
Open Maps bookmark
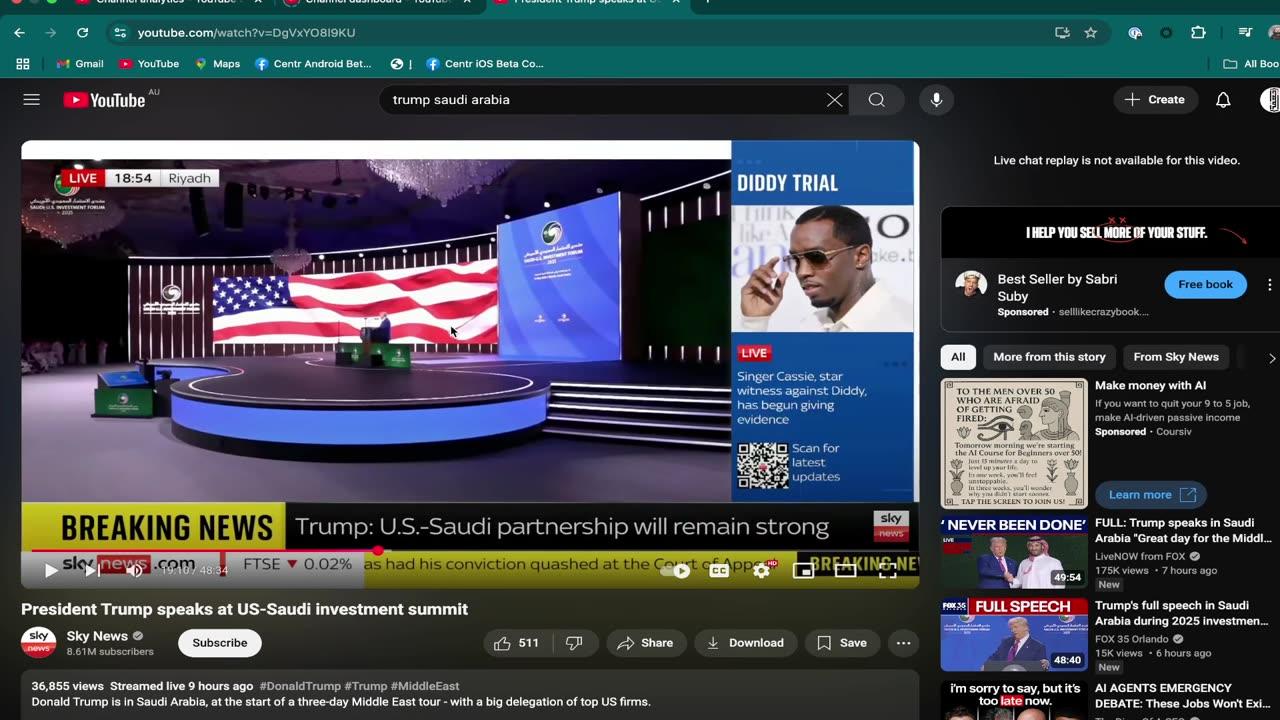217,64
